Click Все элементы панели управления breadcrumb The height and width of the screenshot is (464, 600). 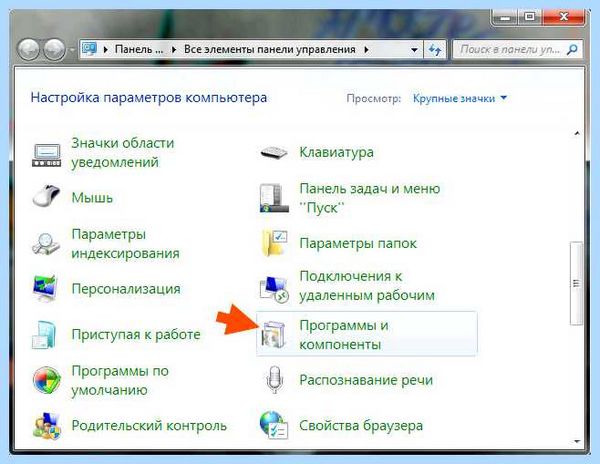click(270, 49)
